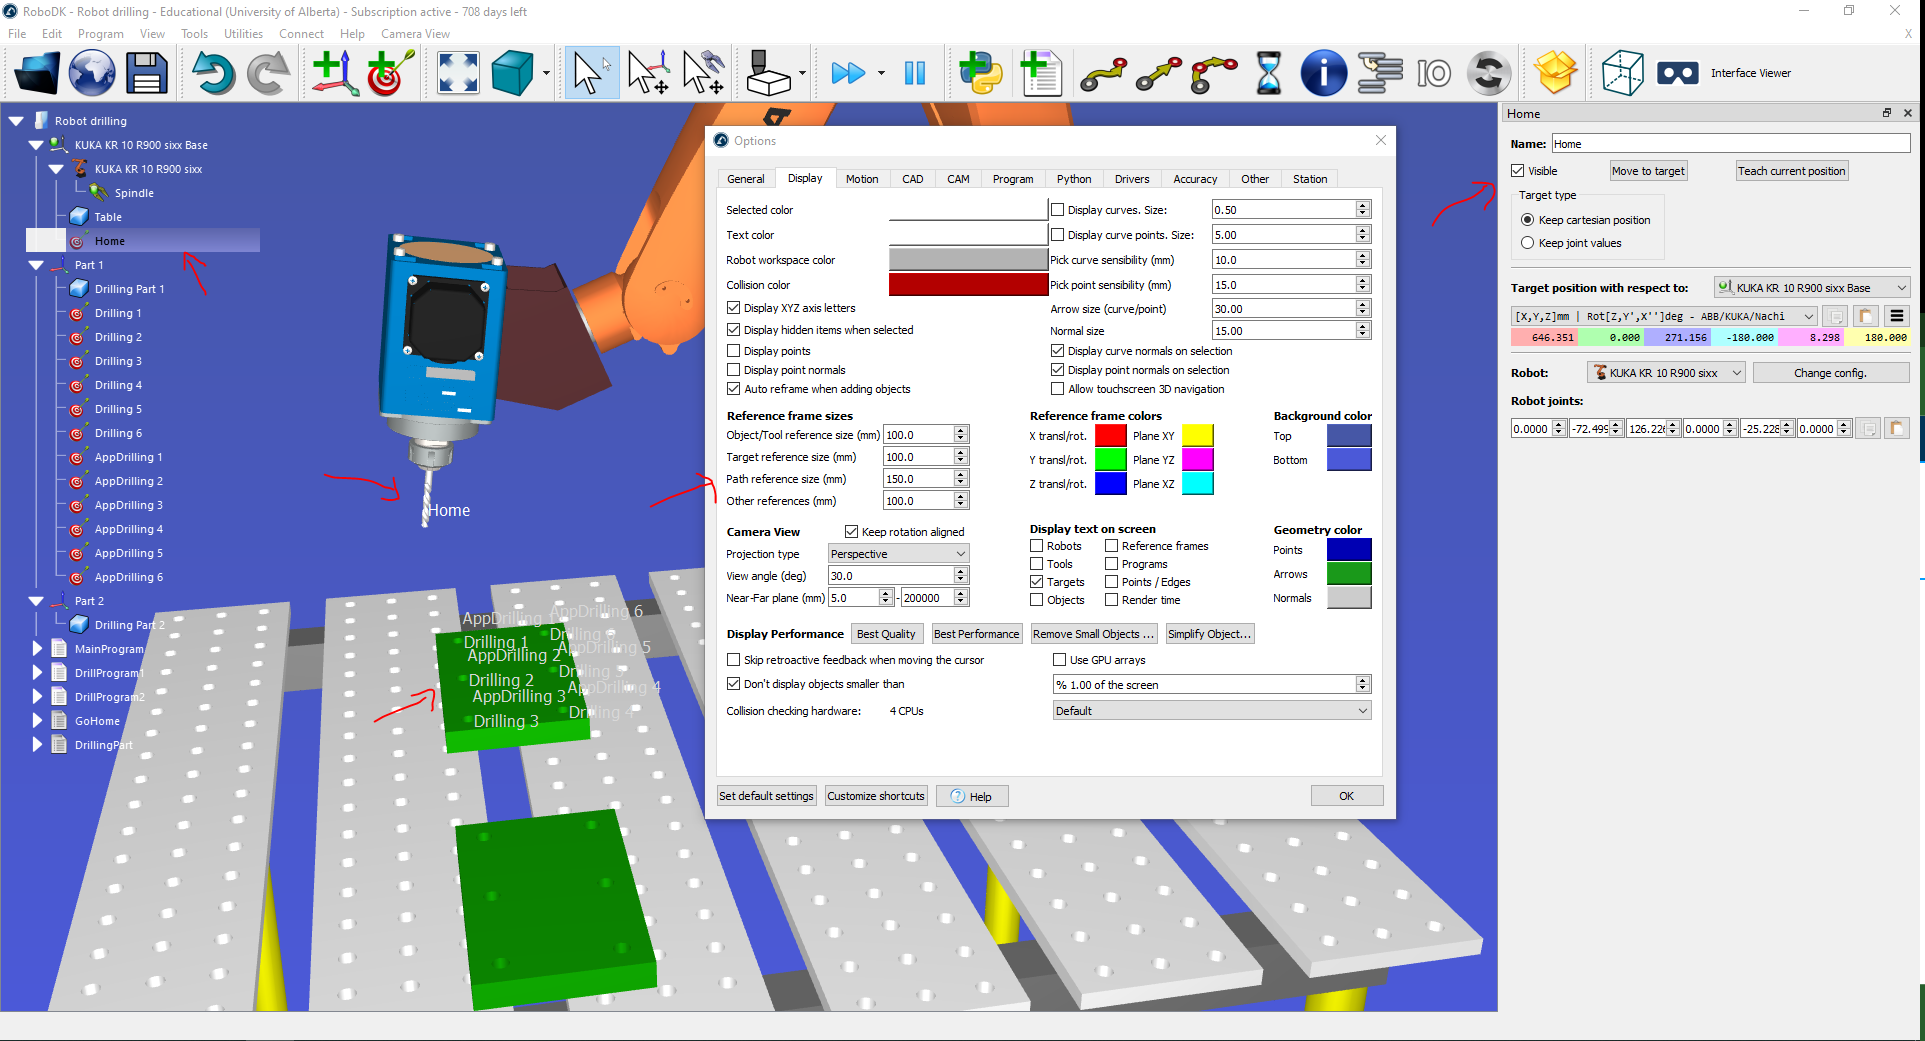Click the Save station floppy disk icon

click(146, 73)
